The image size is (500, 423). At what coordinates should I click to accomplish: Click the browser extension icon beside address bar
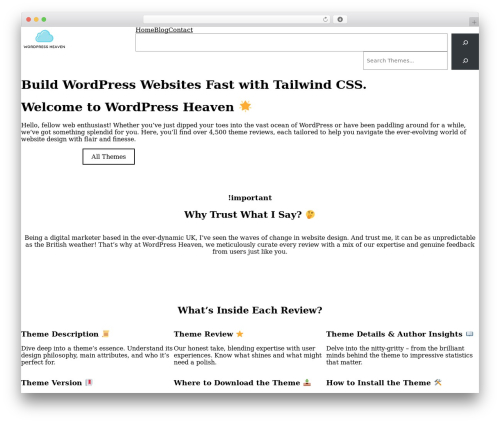pos(340,19)
